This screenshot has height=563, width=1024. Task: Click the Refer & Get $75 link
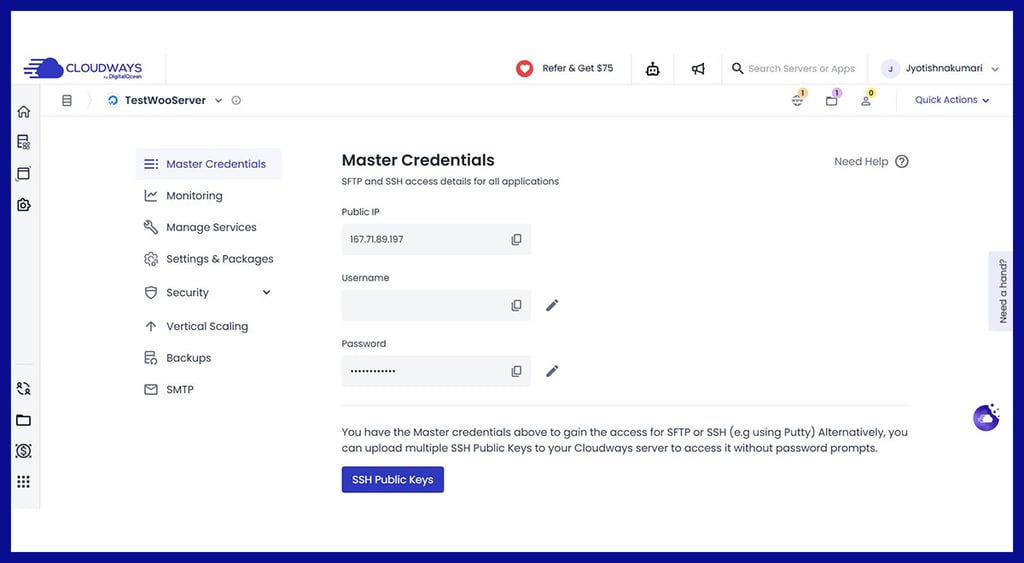[577, 69]
